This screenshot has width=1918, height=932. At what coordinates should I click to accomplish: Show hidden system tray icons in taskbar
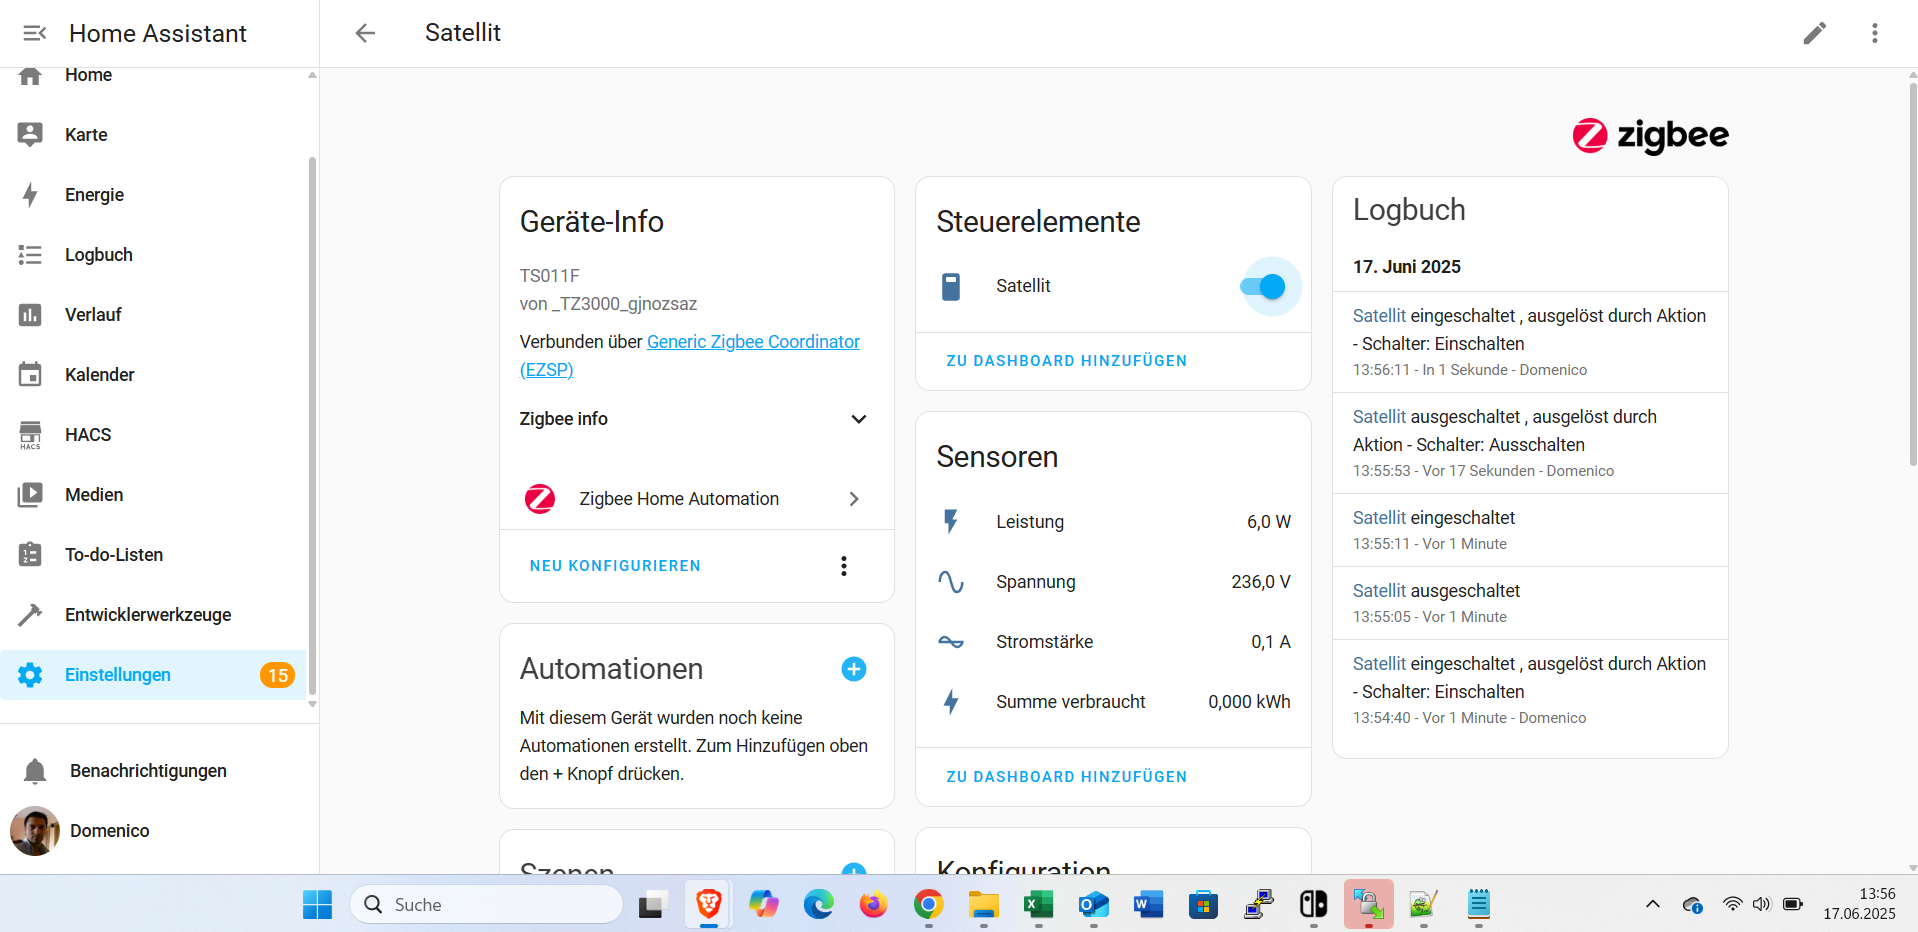[x=1652, y=904]
